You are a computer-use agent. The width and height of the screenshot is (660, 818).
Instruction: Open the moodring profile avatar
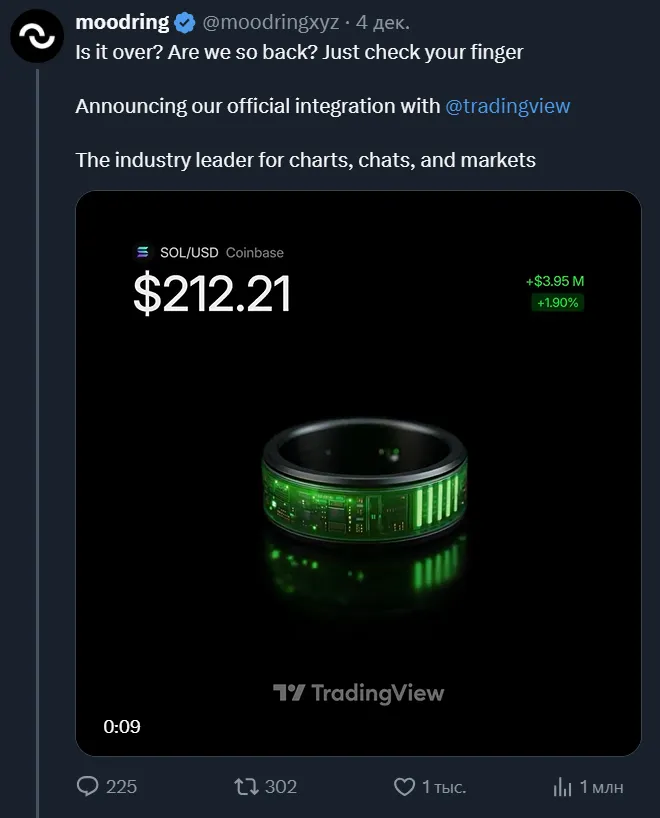point(38,36)
